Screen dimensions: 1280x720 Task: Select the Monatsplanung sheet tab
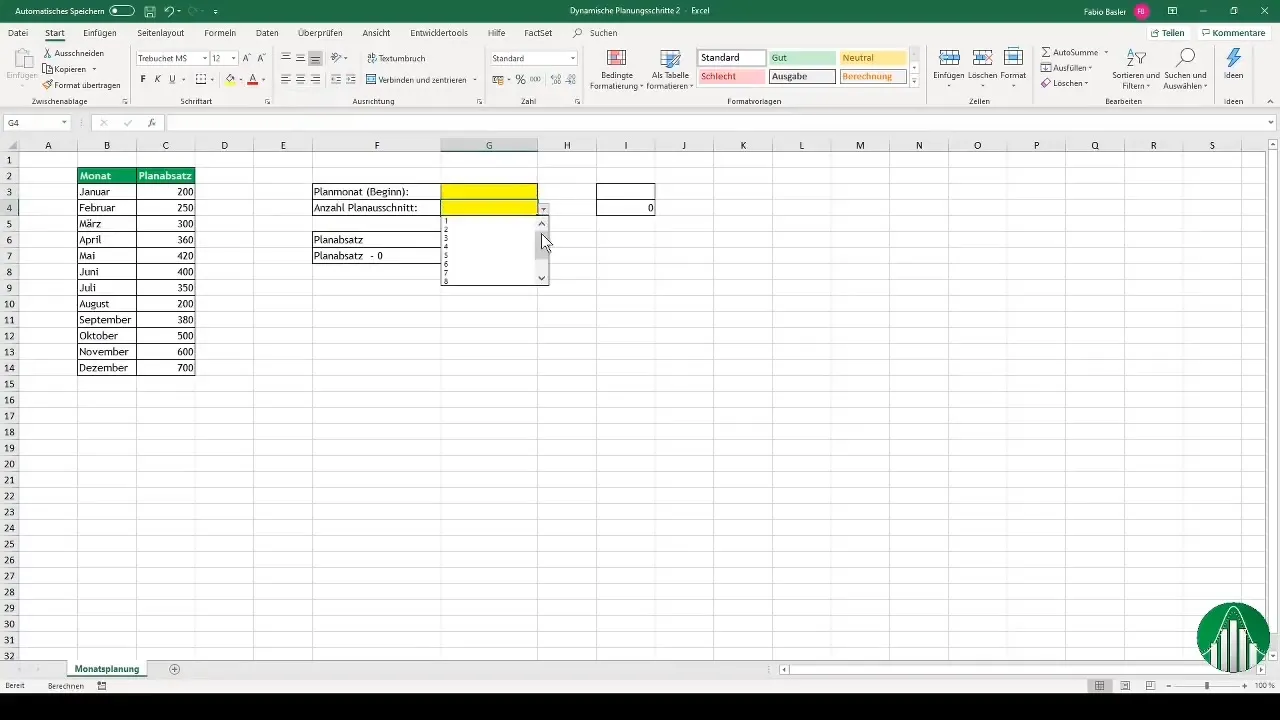(x=107, y=669)
